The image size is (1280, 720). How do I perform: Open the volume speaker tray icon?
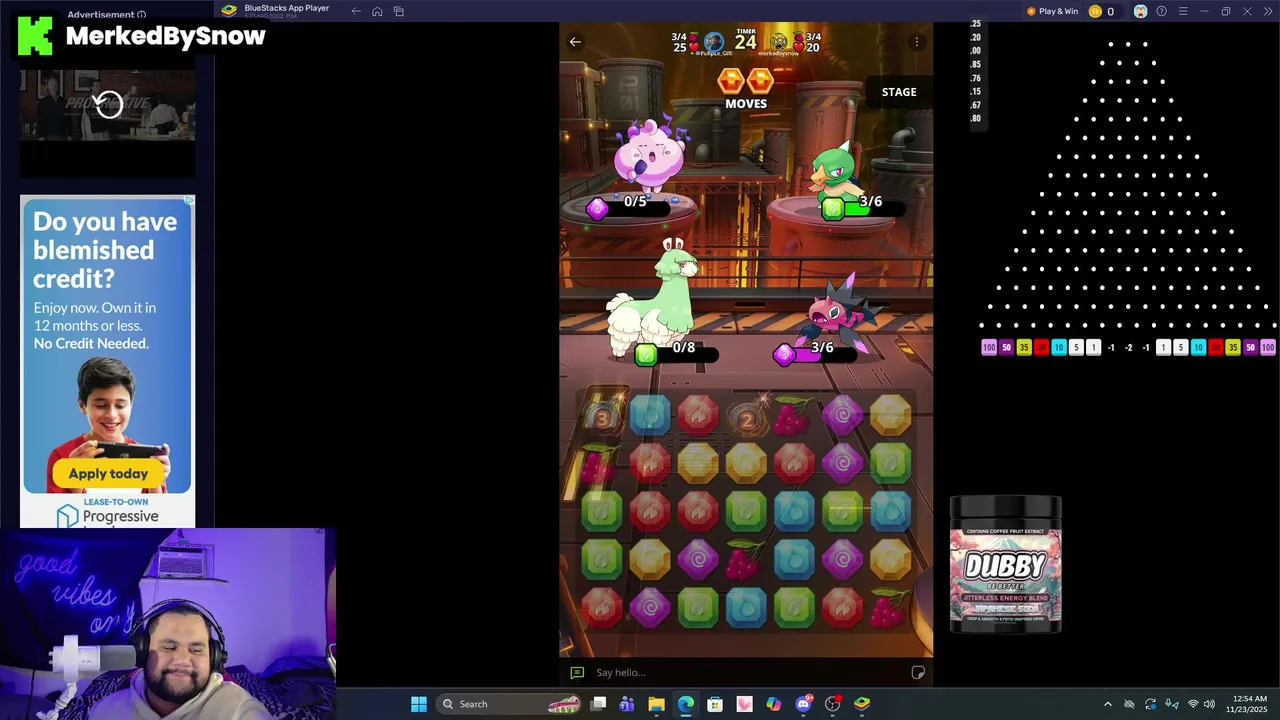(1209, 704)
